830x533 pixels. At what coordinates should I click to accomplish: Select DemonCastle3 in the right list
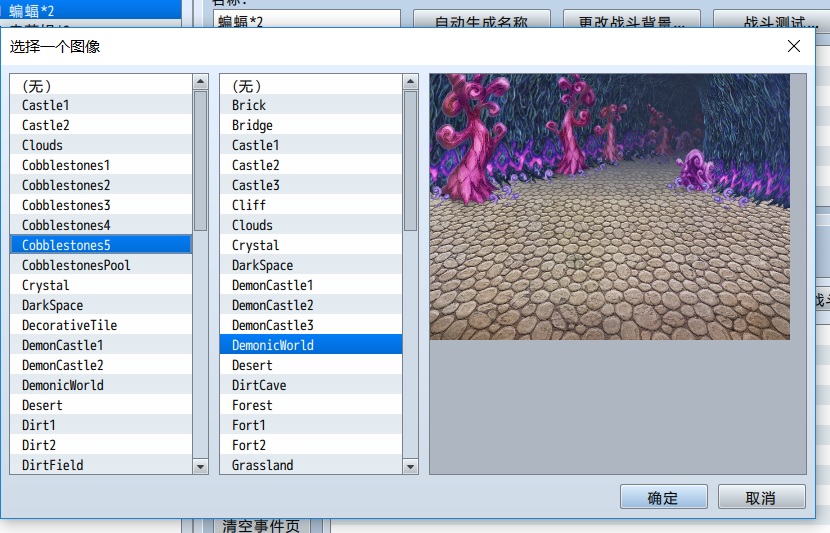point(311,325)
